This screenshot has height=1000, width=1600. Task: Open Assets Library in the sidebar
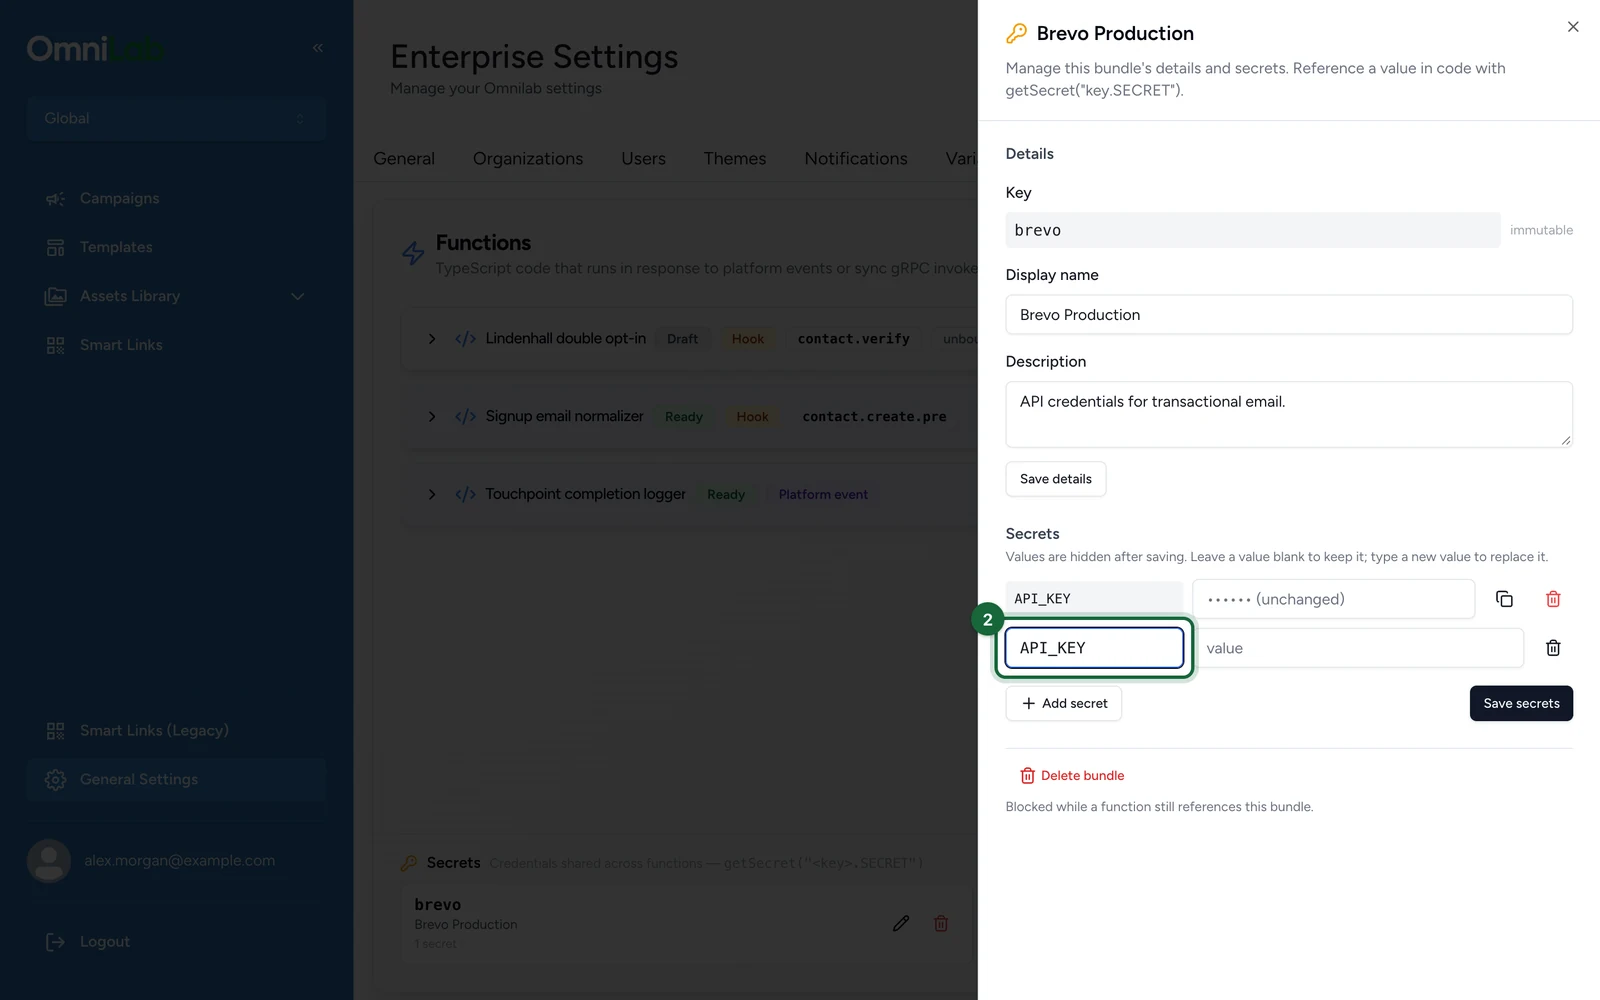tap(130, 296)
